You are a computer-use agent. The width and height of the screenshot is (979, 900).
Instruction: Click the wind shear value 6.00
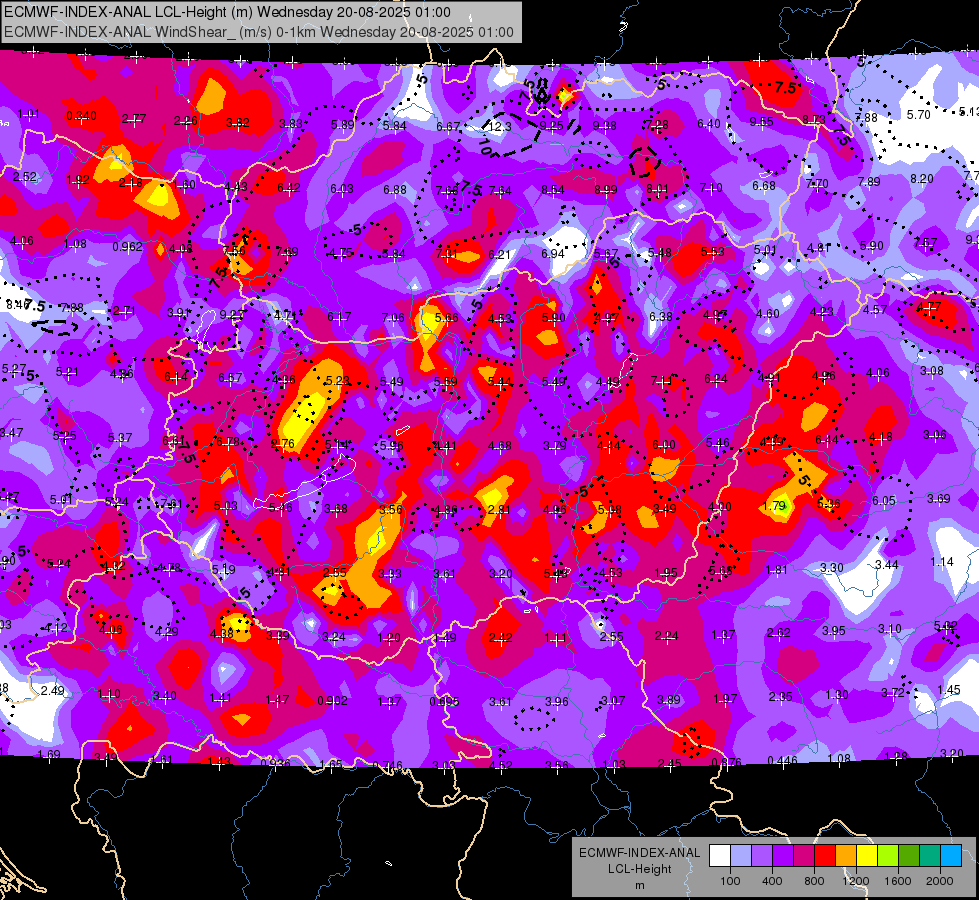[x=663, y=444]
